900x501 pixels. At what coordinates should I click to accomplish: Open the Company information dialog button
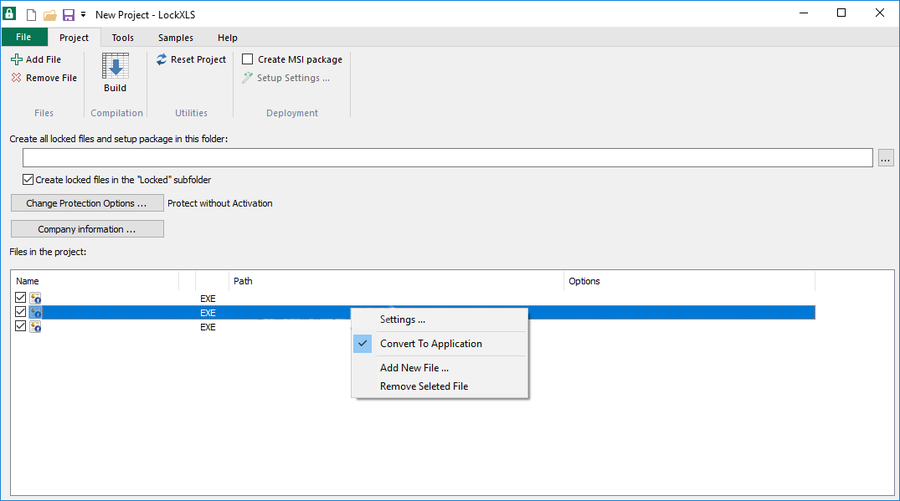point(87,229)
